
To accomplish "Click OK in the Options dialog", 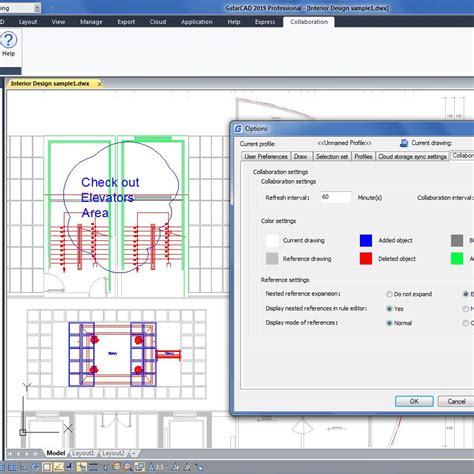I will pos(414,401).
